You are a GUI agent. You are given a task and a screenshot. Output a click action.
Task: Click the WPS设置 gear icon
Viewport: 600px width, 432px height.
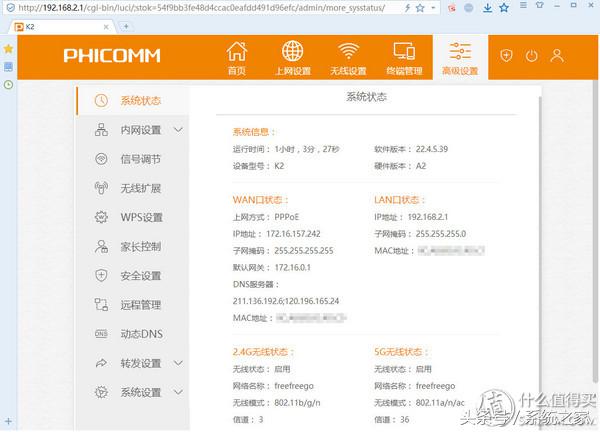click(x=101, y=217)
